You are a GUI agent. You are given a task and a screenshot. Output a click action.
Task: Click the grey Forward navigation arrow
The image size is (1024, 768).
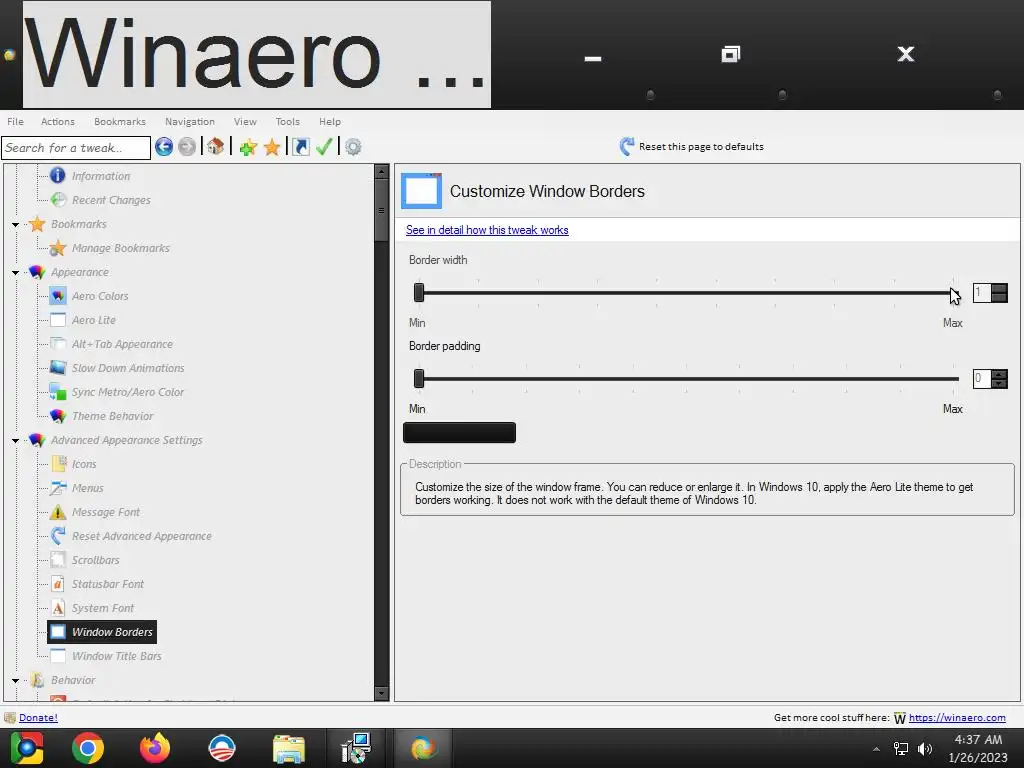point(187,147)
